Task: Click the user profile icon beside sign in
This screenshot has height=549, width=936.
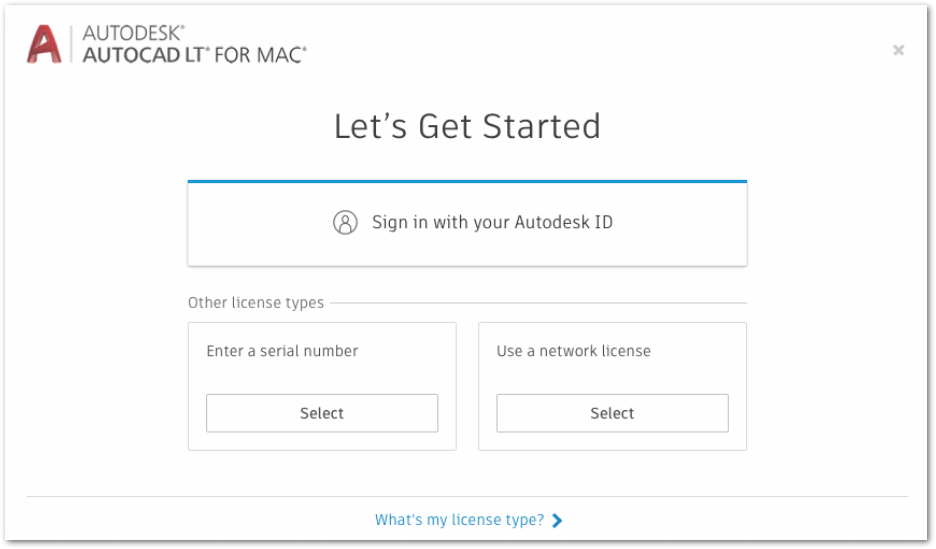Action: tap(345, 222)
